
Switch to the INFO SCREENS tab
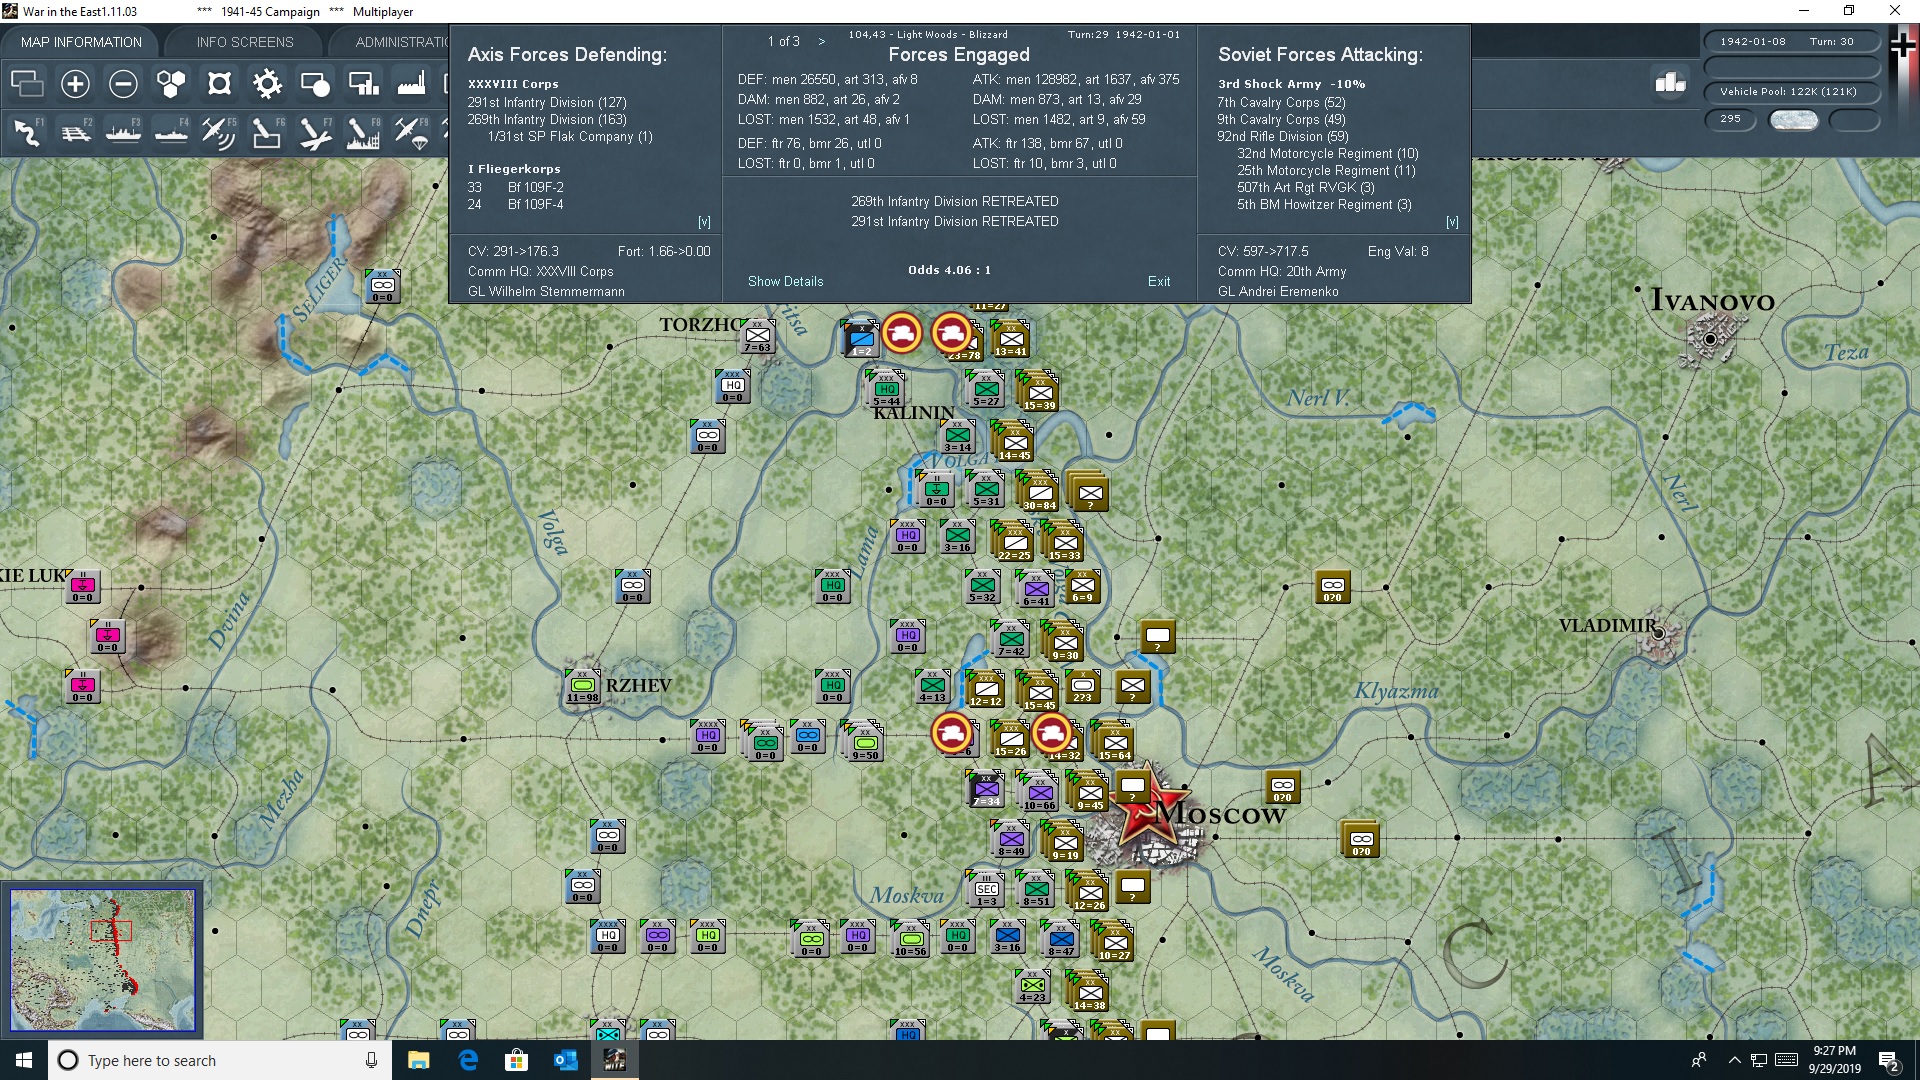[243, 41]
